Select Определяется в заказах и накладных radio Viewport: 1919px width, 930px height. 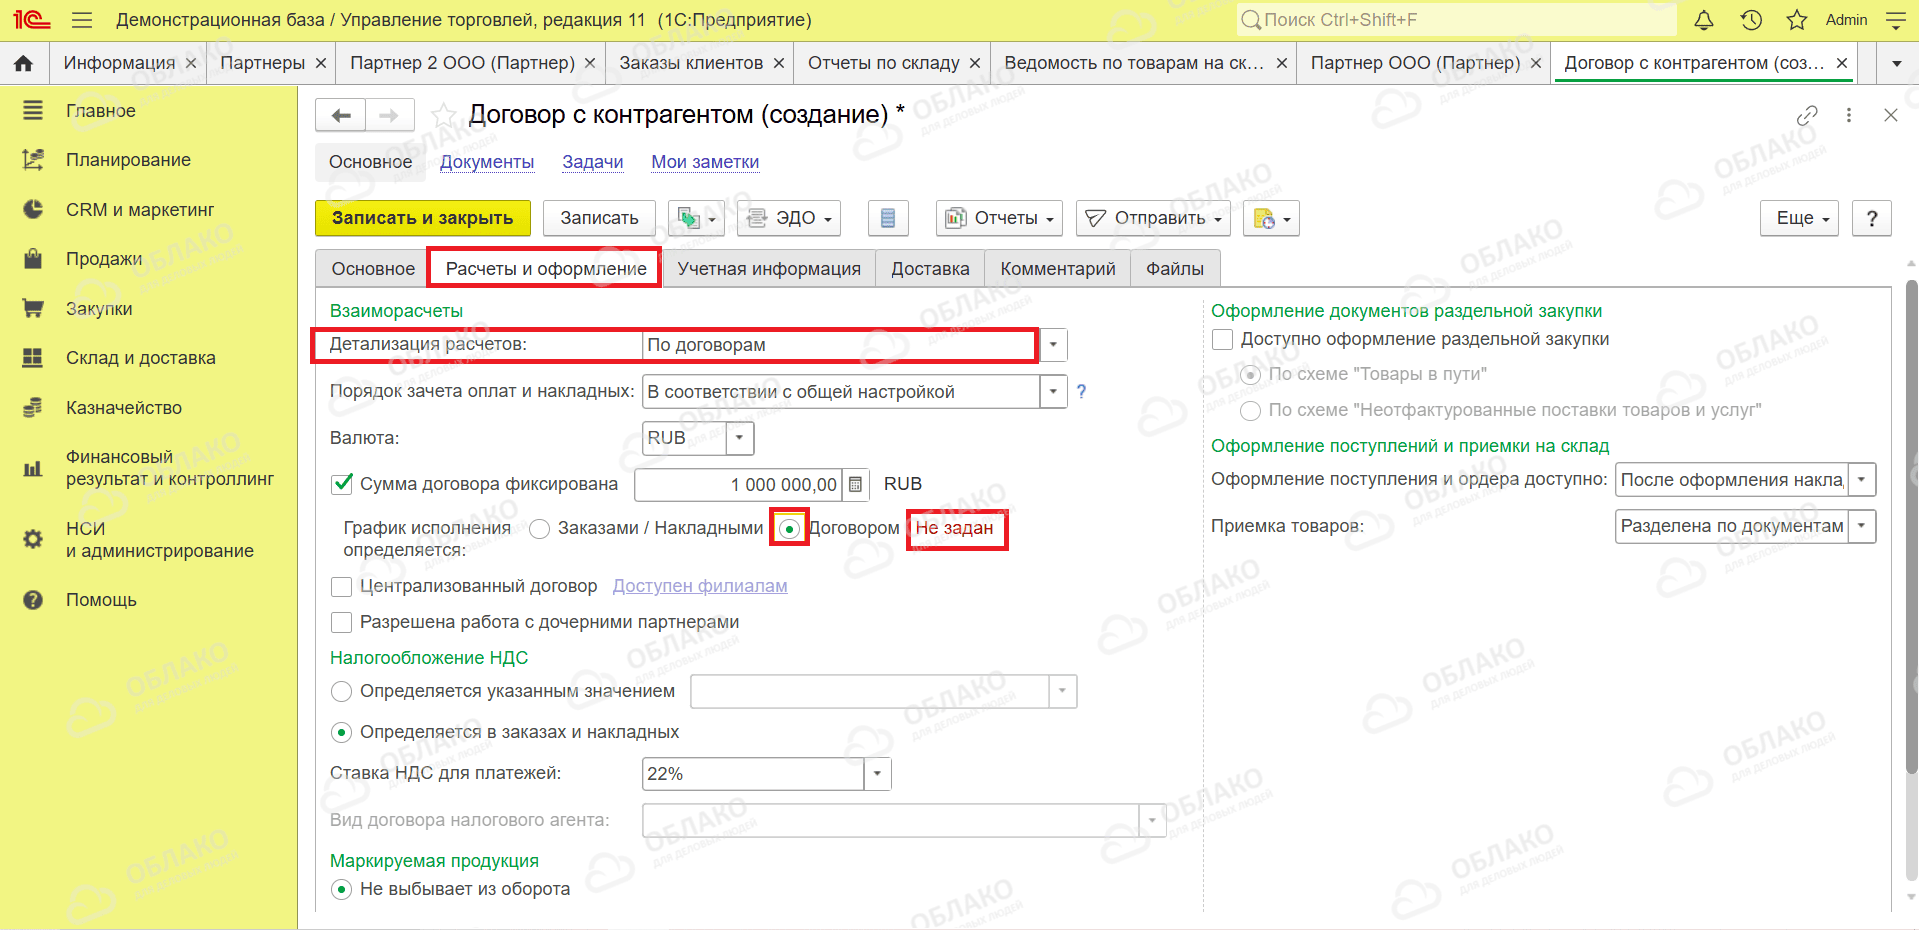[x=342, y=732]
